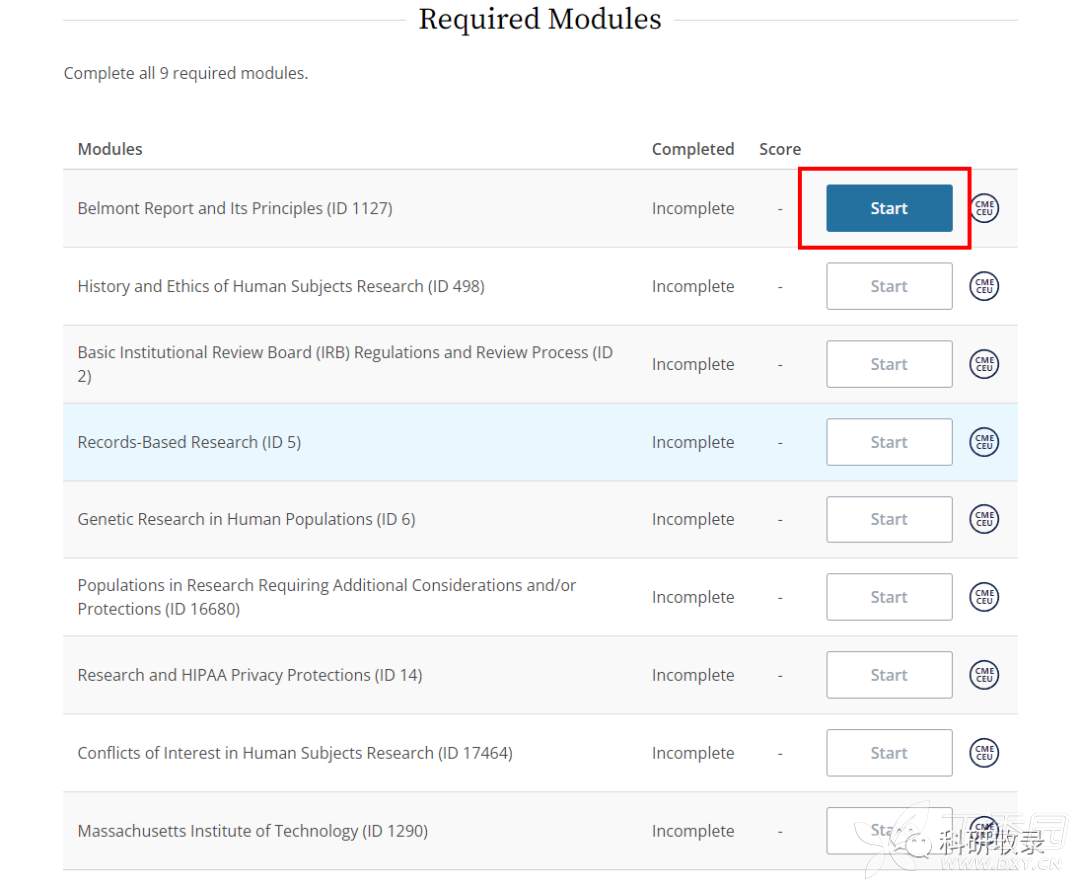Click Massachusetts Institute of Technology module title

pyautogui.click(x=252, y=831)
